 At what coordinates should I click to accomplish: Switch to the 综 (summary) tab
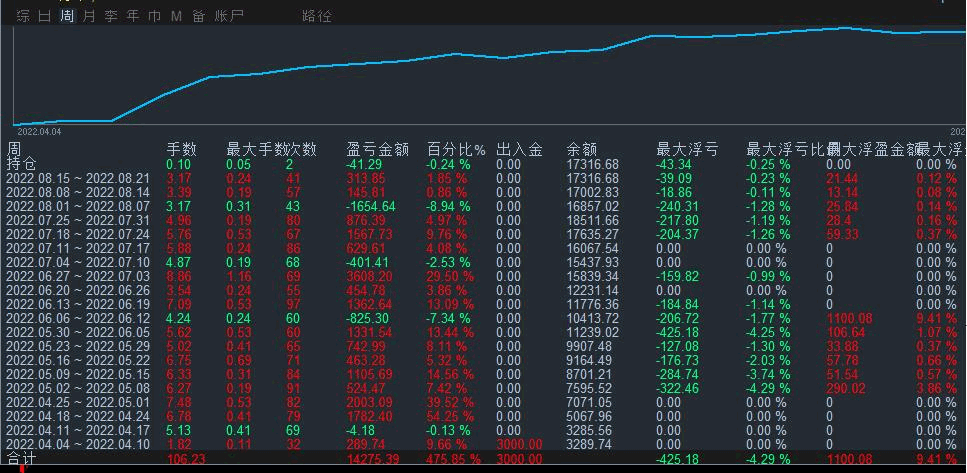[22, 16]
